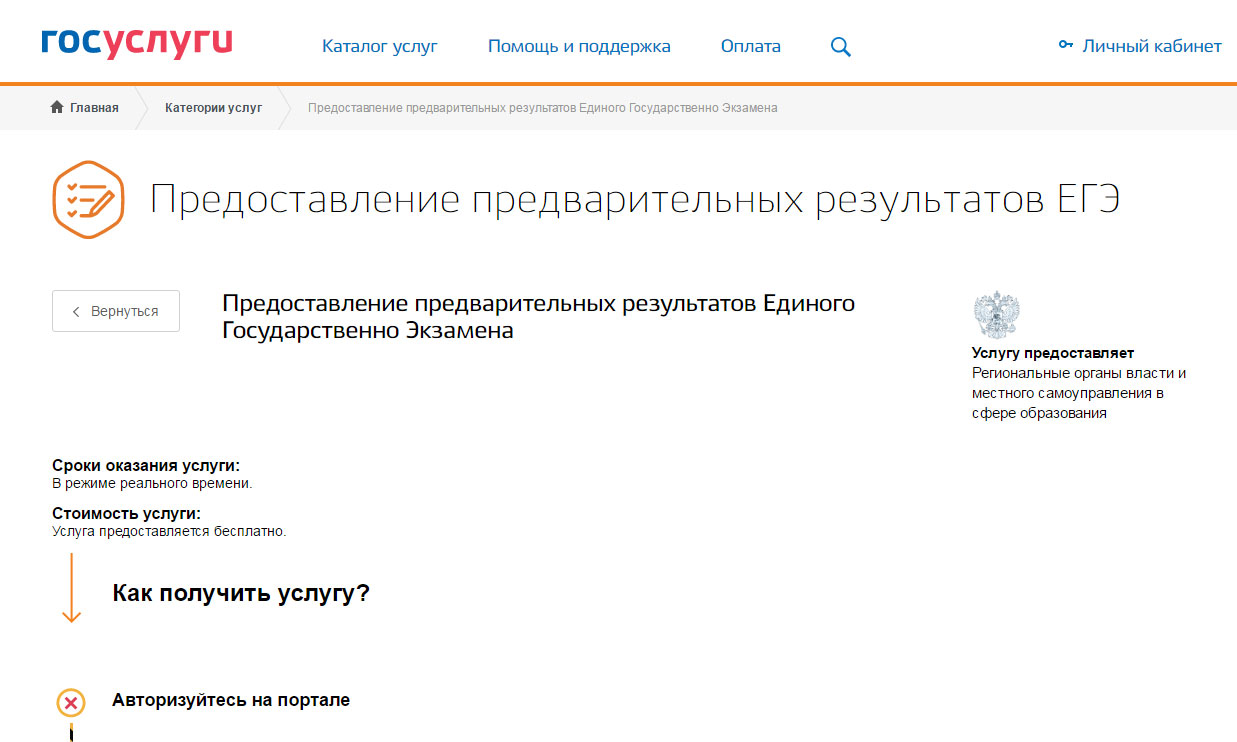1237x742 pixels.
Task: Open Личный кабинет
Action: click(x=1151, y=46)
